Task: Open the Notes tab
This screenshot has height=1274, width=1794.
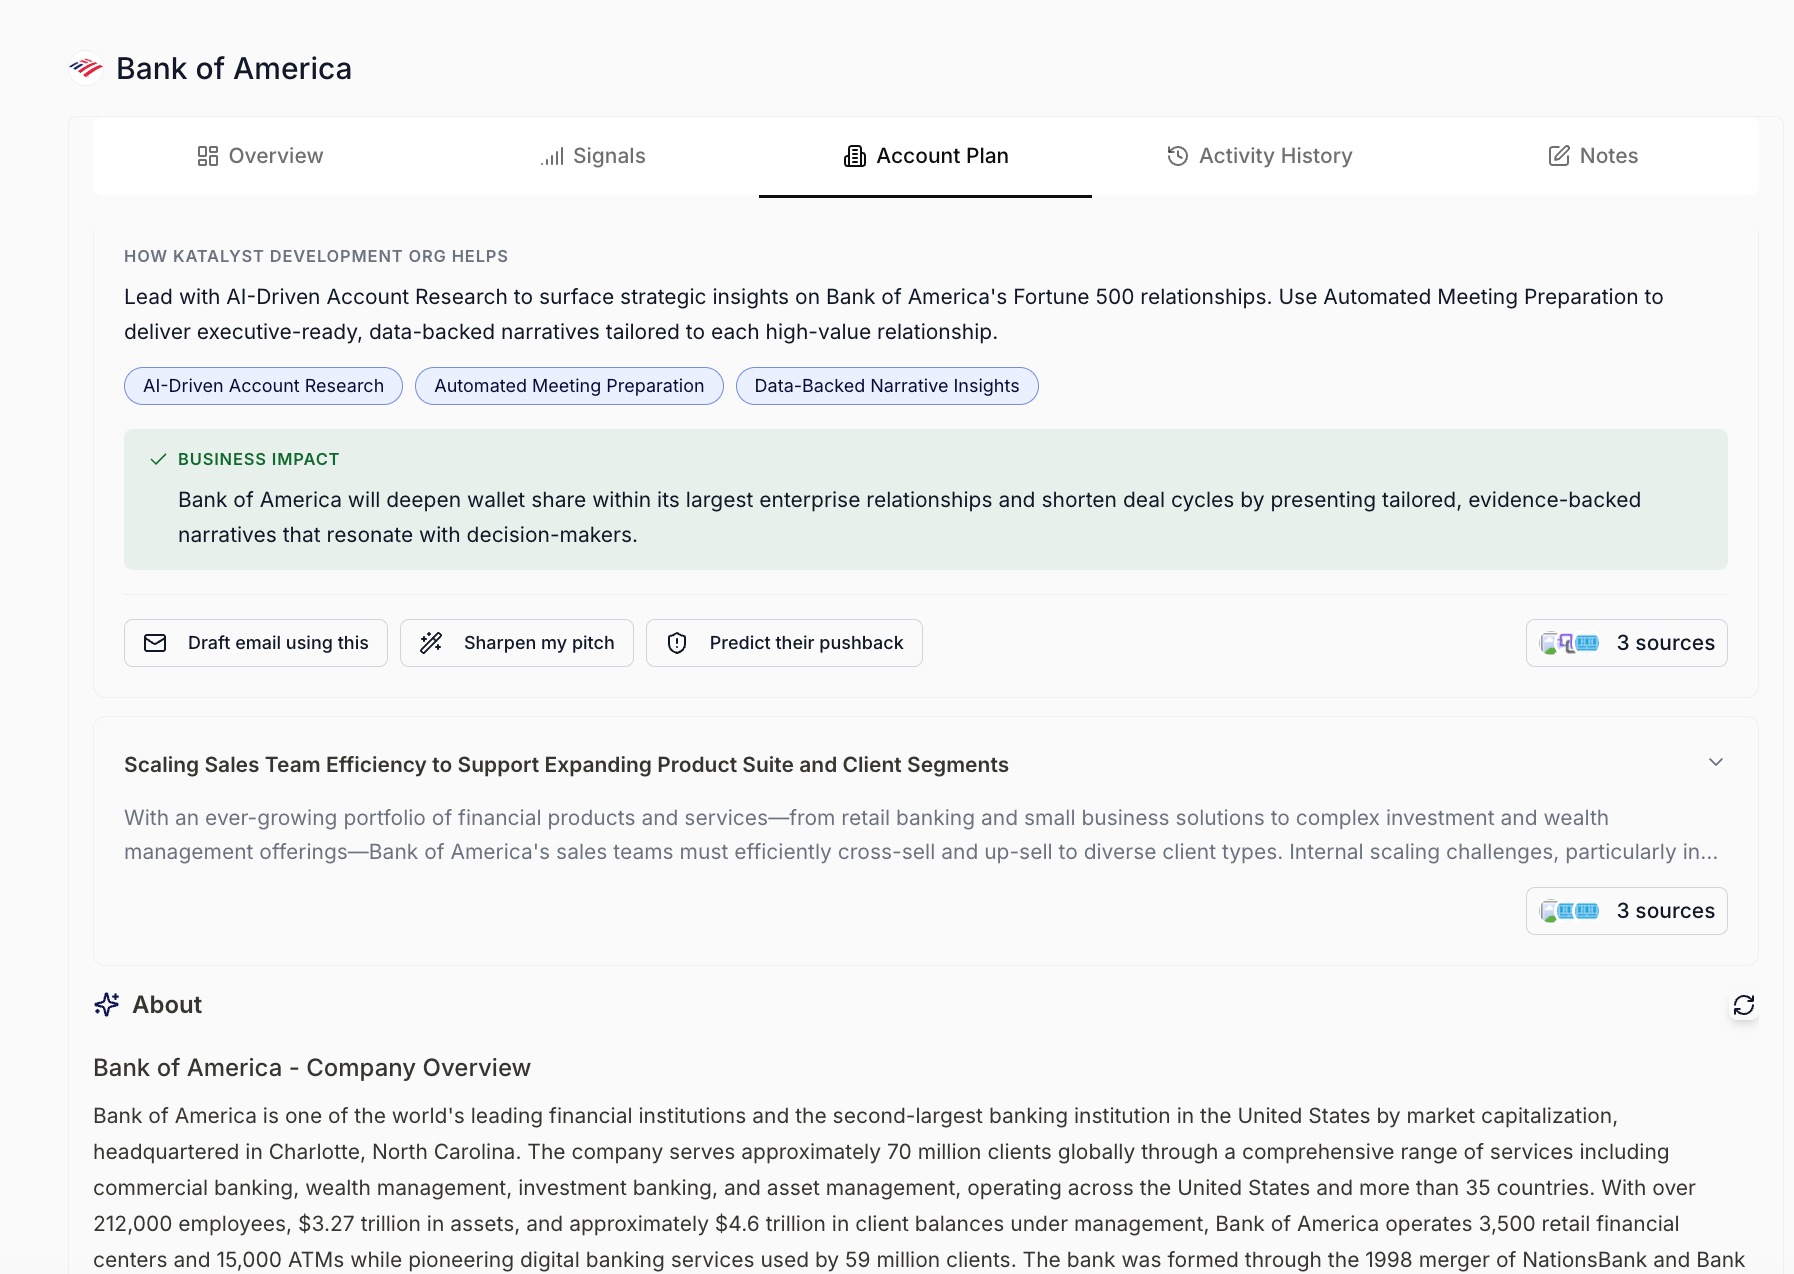Action: [1593, 156]
